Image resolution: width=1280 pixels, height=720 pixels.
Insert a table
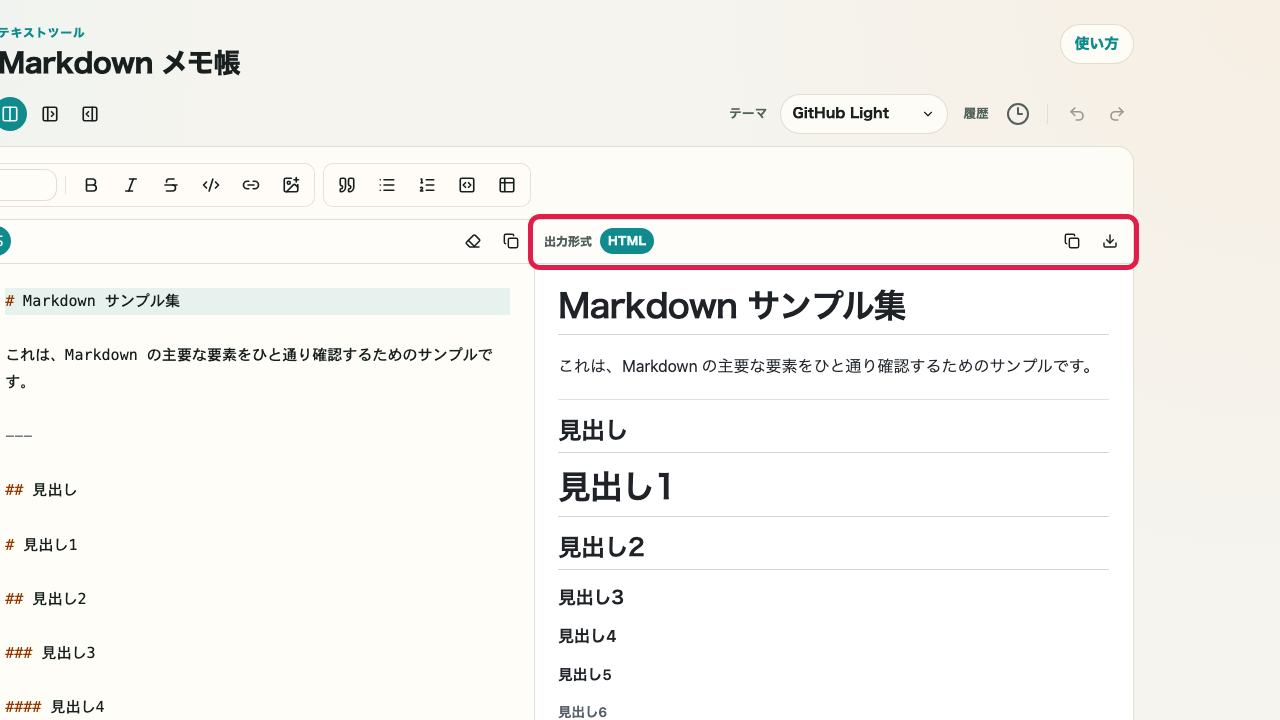[x=507, y=185]
